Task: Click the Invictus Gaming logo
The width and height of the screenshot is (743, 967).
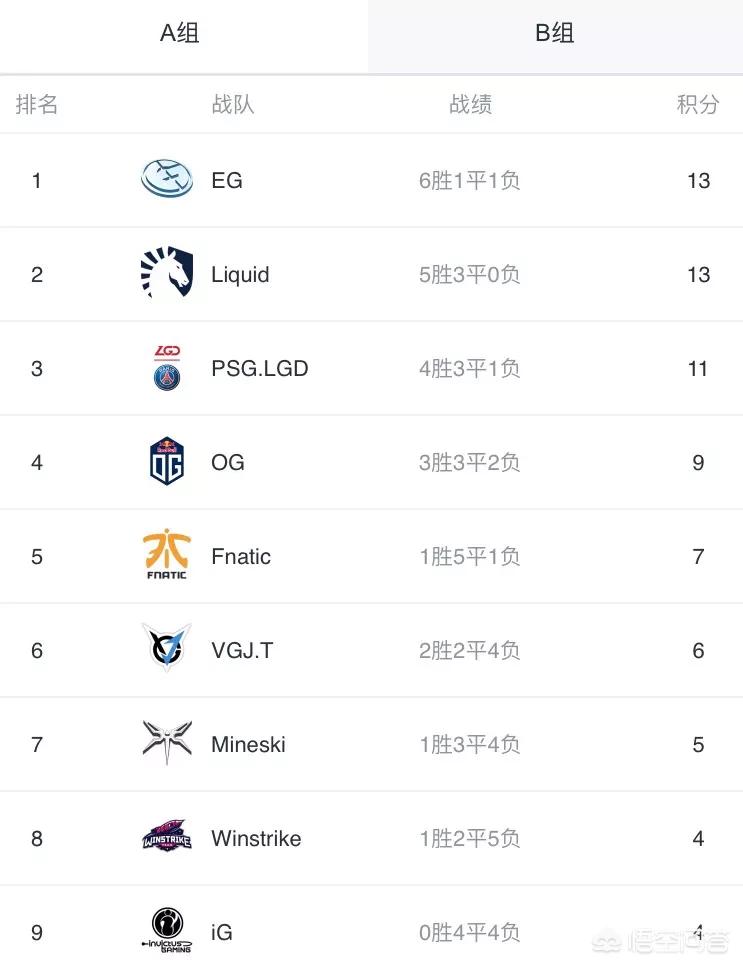Action: (x=166, y=930)
